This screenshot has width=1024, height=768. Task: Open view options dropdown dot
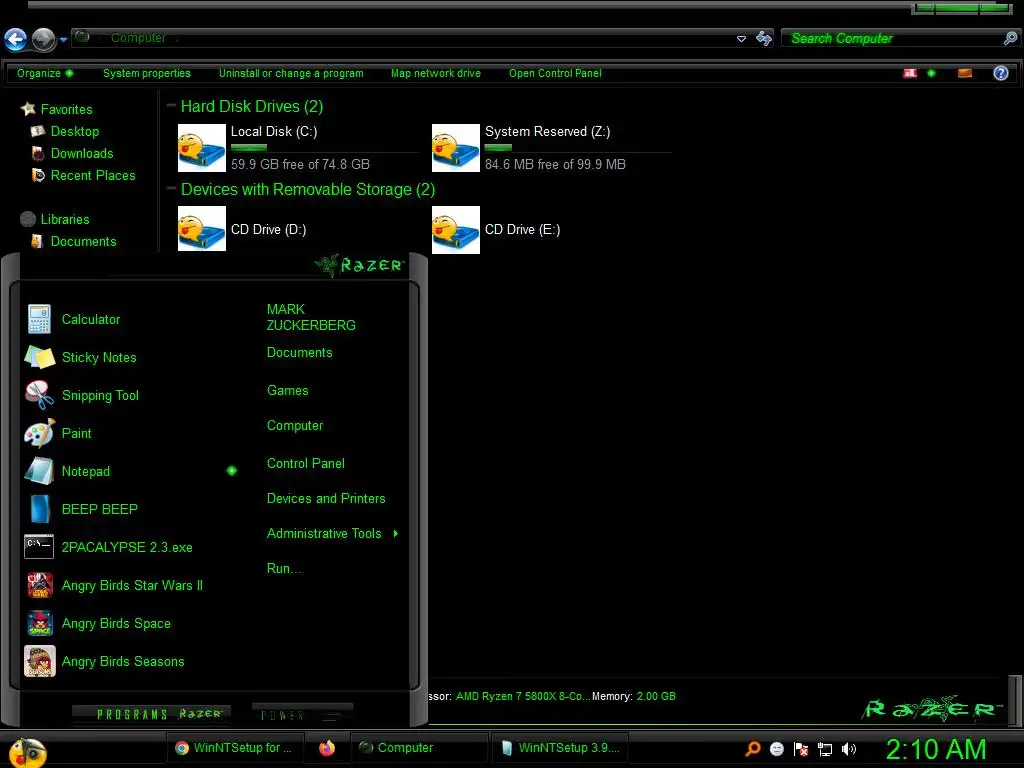point(931,73)
